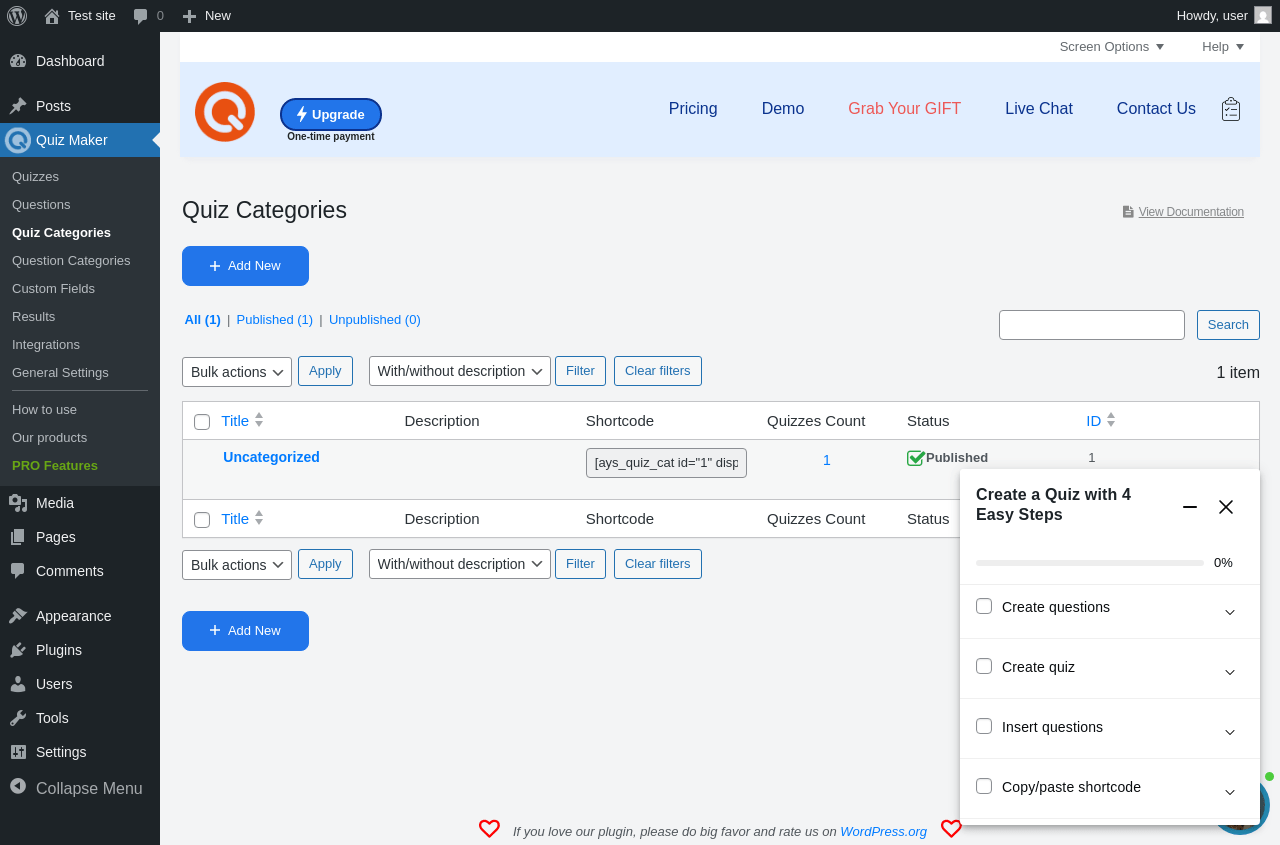Click the green Published checkmark icon
The image size is (1280, 845).
916,458
